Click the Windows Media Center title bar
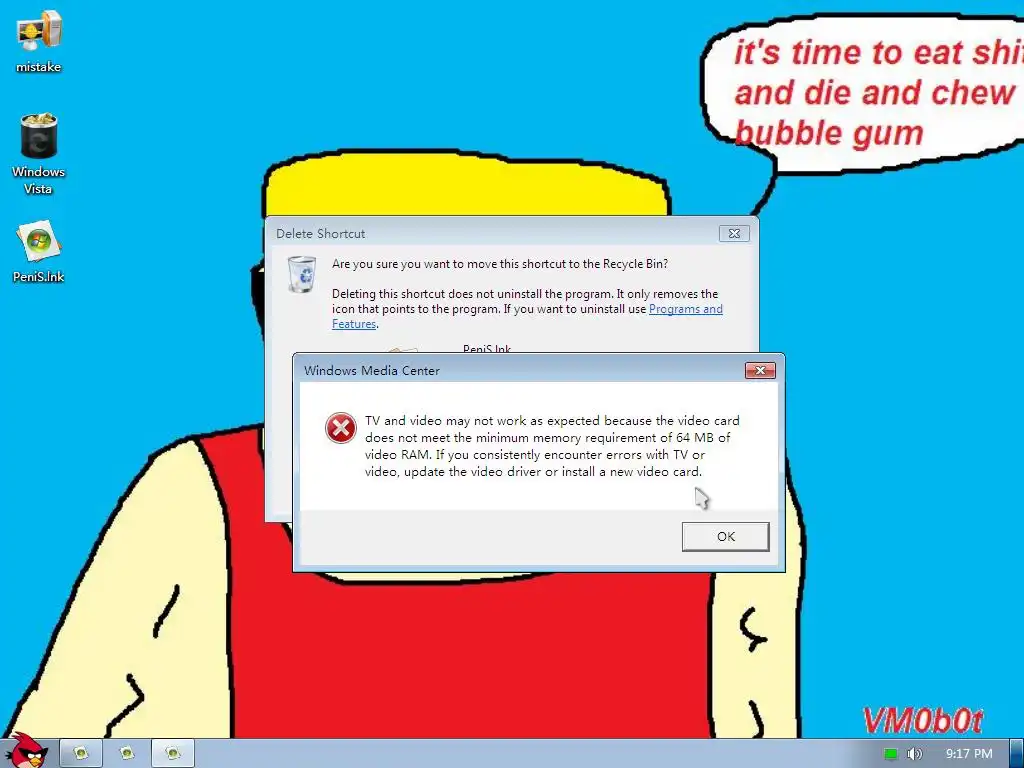The height and width of the screenshot is (768, 1024). 522,370
